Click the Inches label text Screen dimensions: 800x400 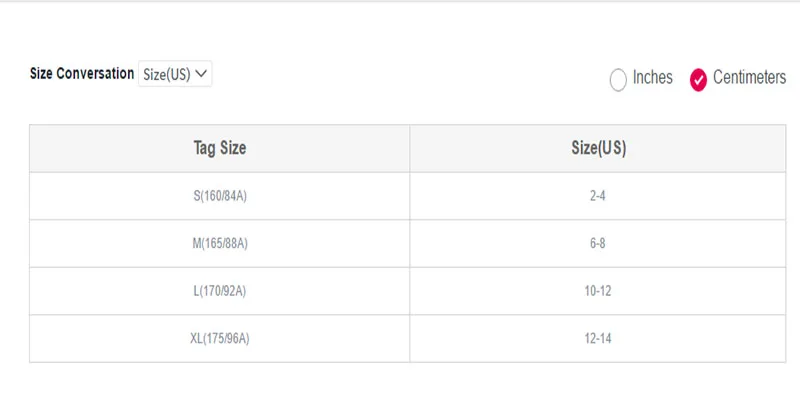point(653,77)
